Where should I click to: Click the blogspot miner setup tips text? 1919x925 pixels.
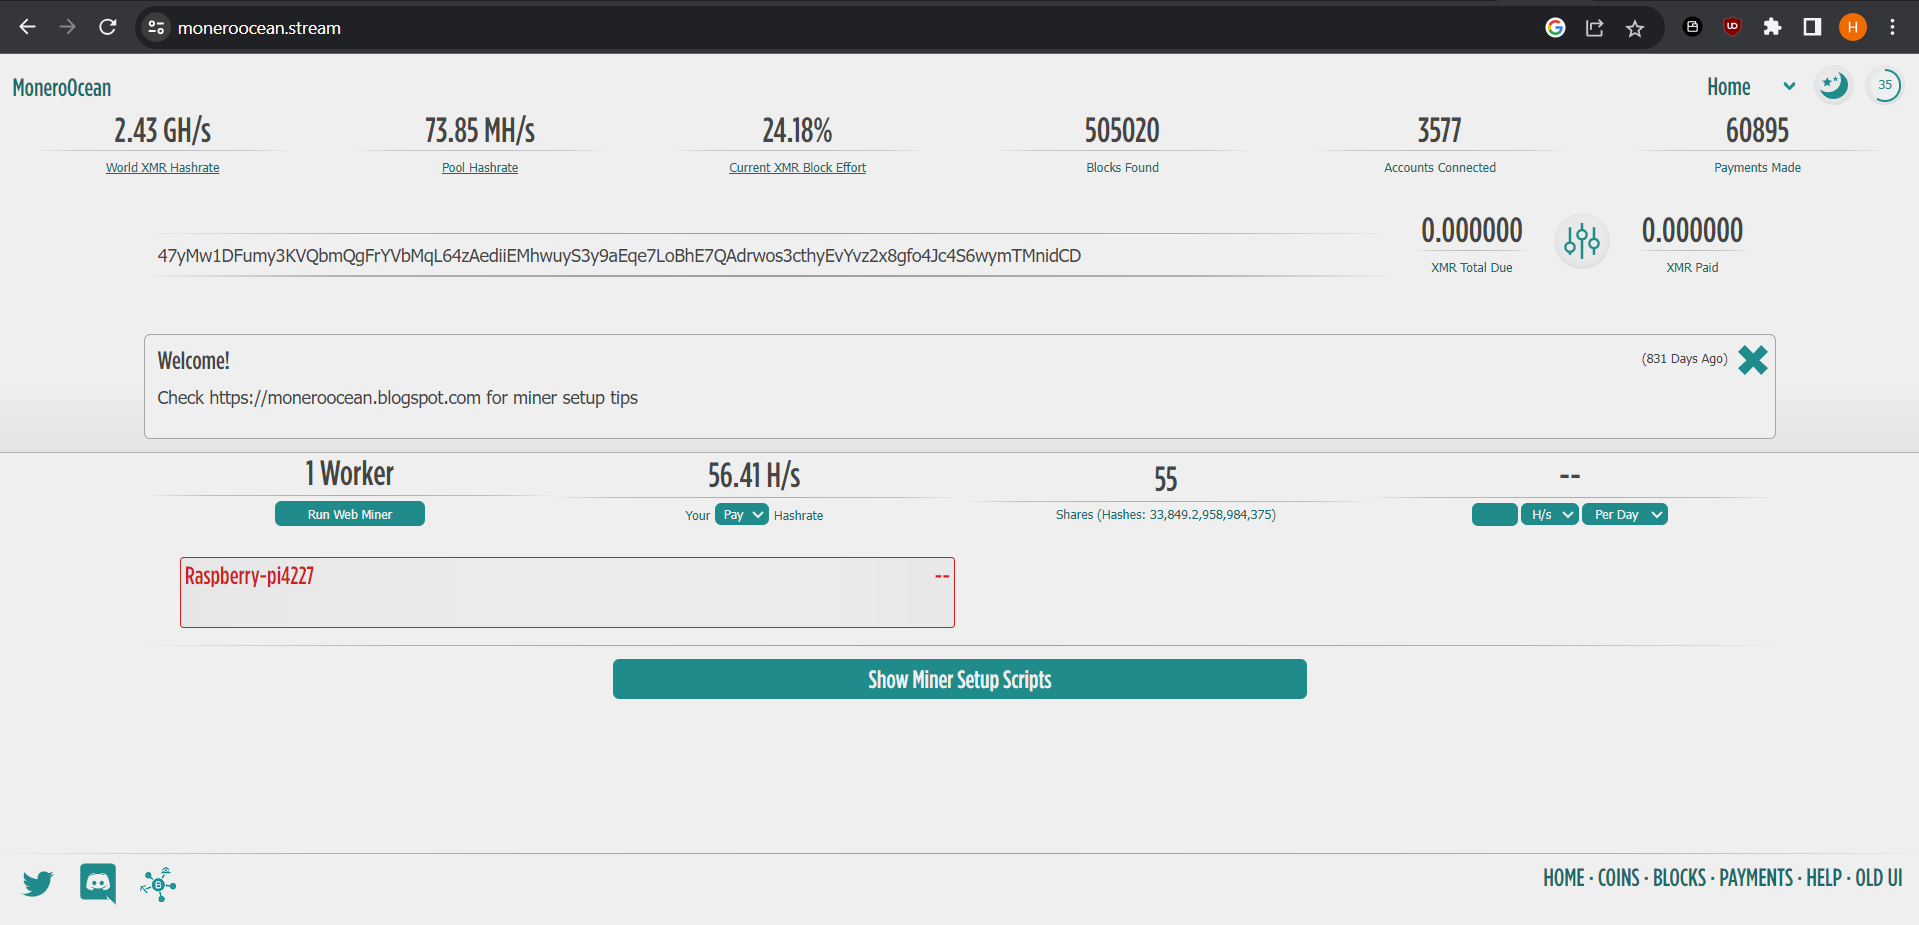[x=397, y=398]
